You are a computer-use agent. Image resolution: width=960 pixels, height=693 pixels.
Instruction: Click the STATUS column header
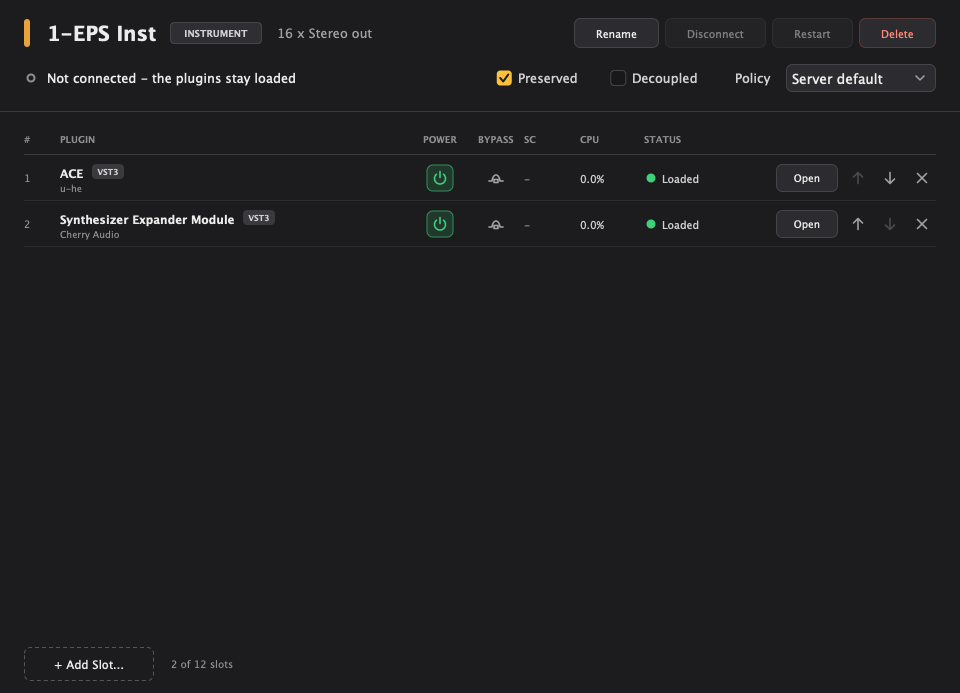(x=662, y=140)
